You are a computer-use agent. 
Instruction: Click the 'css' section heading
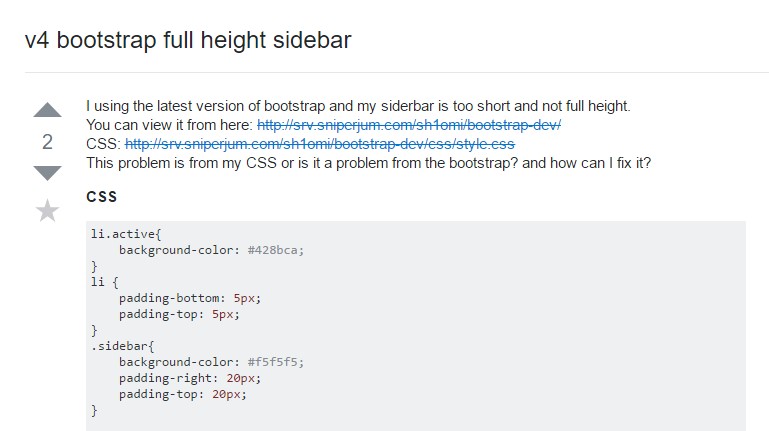pos(102,196)
